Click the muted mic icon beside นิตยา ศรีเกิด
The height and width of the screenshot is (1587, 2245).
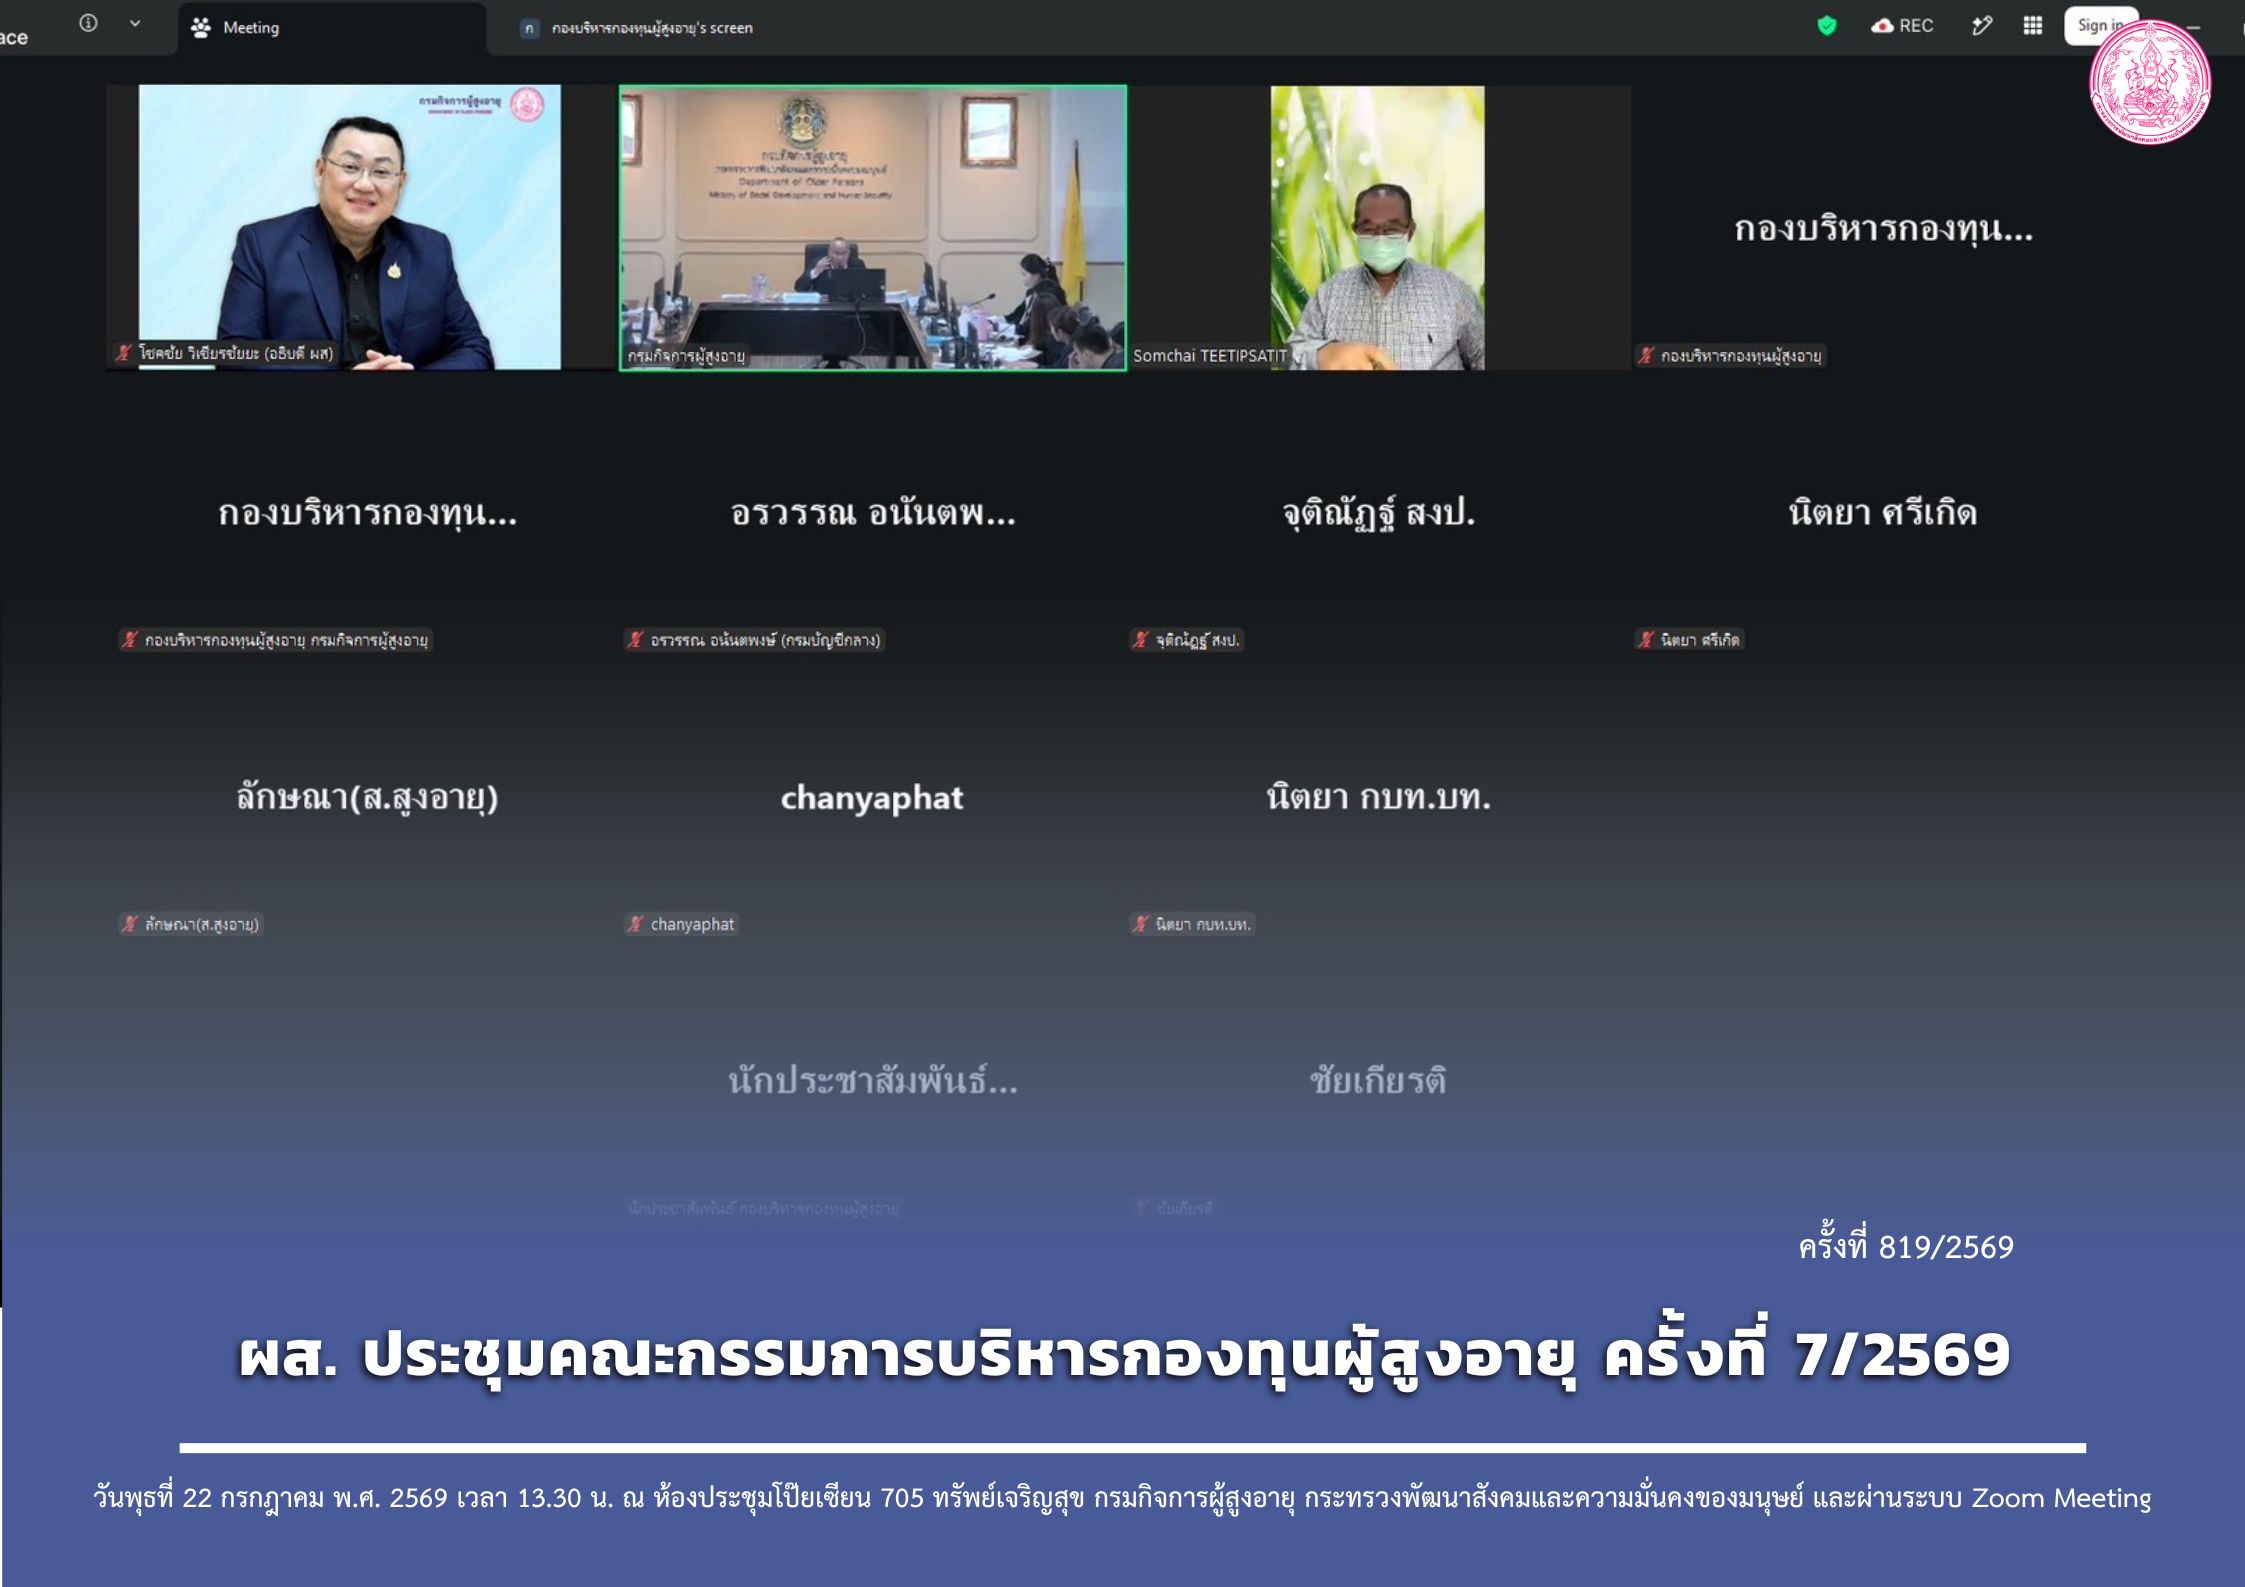[1646, 640]
